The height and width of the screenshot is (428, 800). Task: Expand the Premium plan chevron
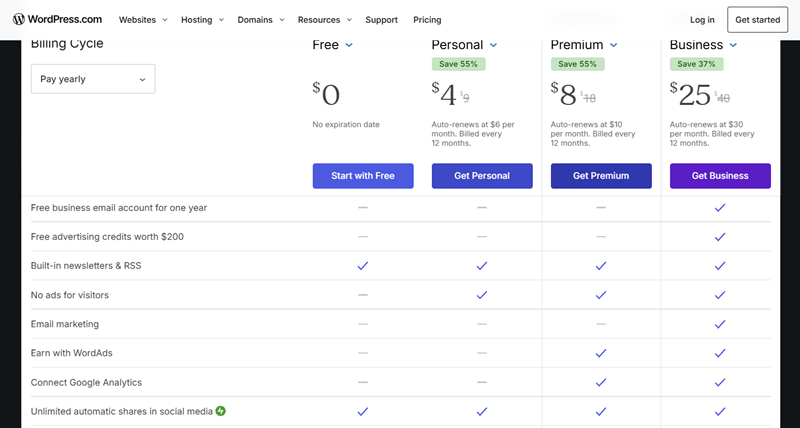pyautogui.click(x=614, y=45)
